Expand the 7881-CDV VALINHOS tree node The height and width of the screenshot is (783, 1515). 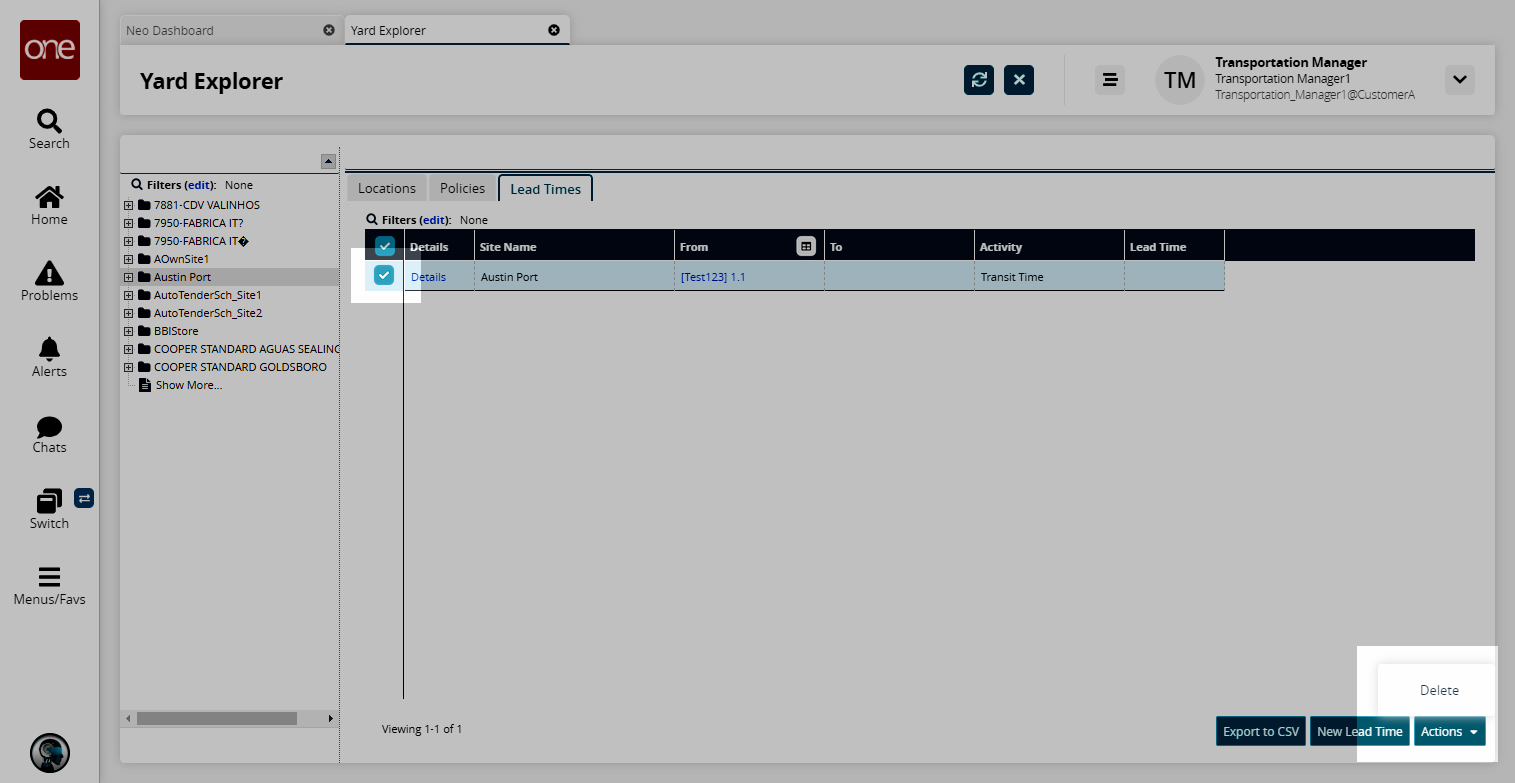tap(128, 205)
